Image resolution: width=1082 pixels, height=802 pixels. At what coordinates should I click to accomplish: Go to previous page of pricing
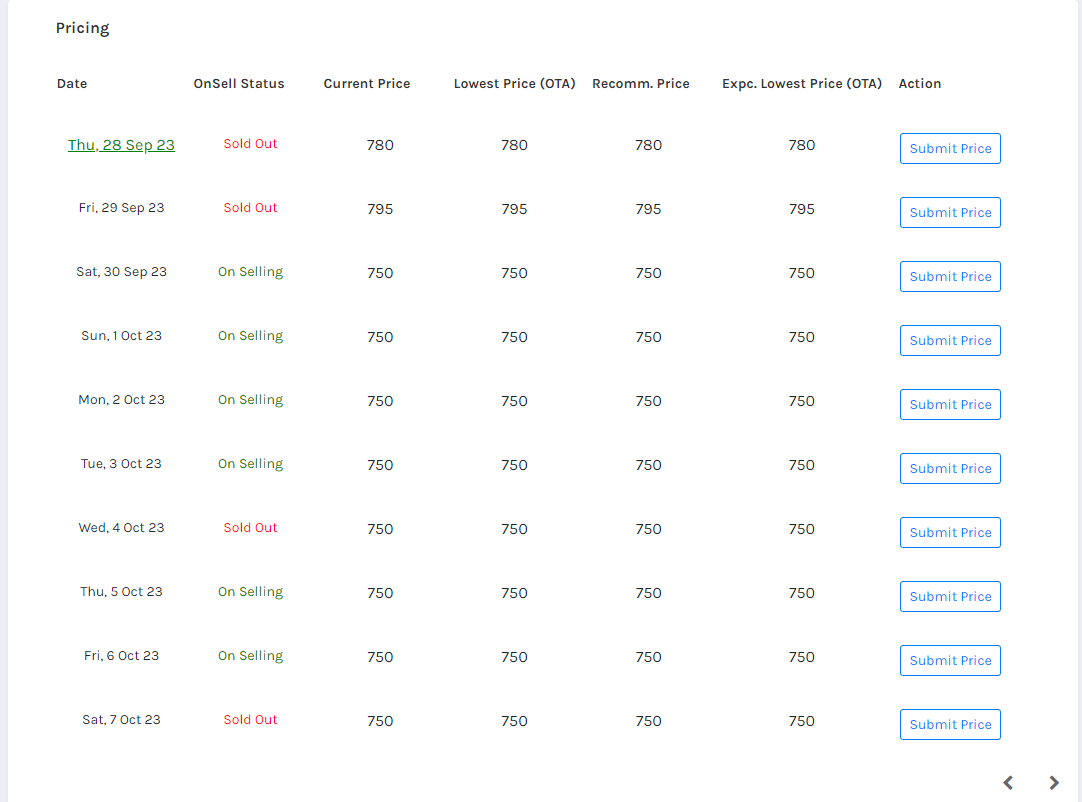(x=1009, y=783)
